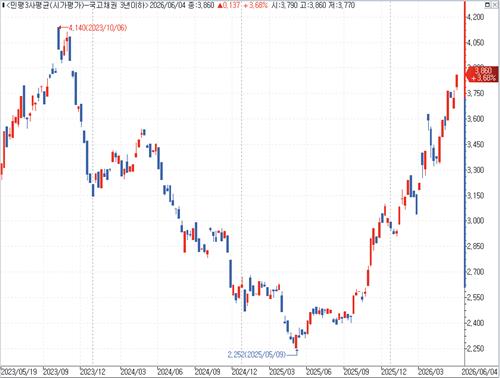This screenshot has height=378, width=500.
Task: Click the small marker icon before chart title
Action: pyautogui.click(x=3, y=5)
